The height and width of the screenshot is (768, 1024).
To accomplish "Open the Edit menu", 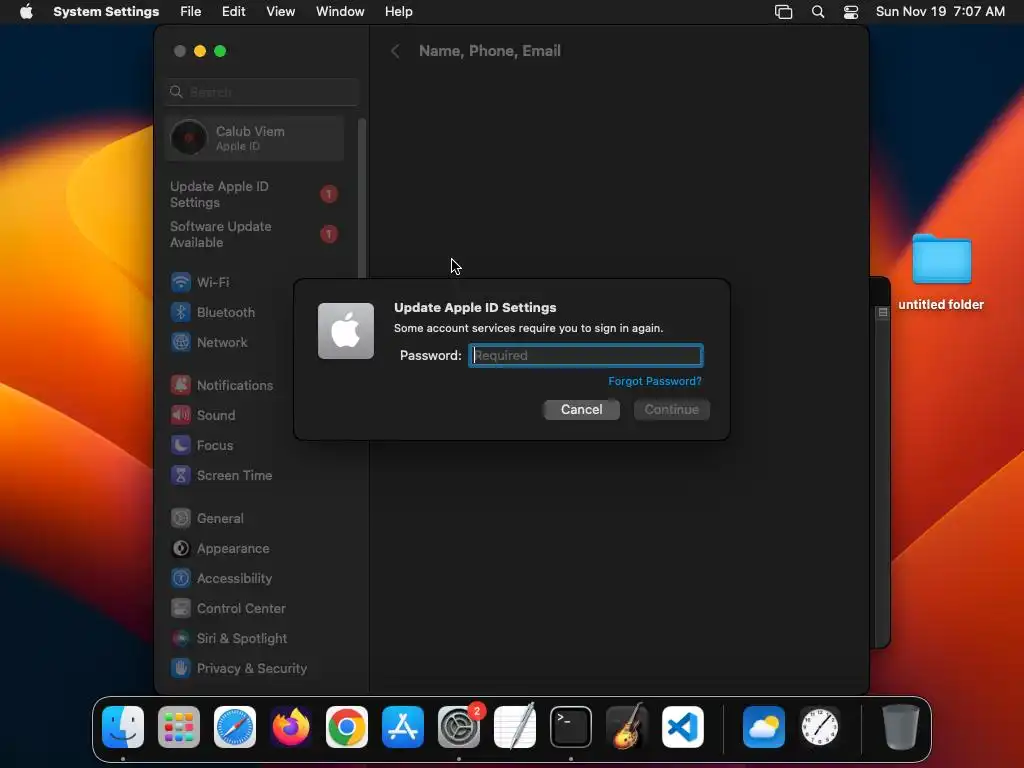I will pos(234,12).
